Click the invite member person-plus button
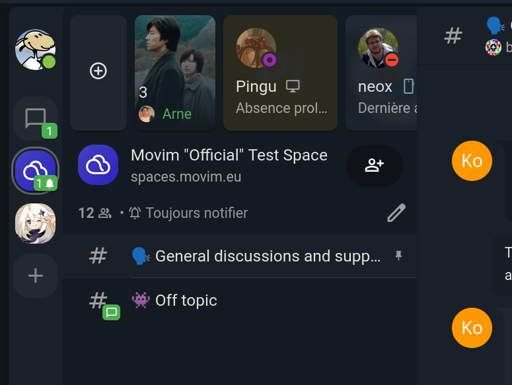This screenshot has width=512, height=385. (374, 165)
